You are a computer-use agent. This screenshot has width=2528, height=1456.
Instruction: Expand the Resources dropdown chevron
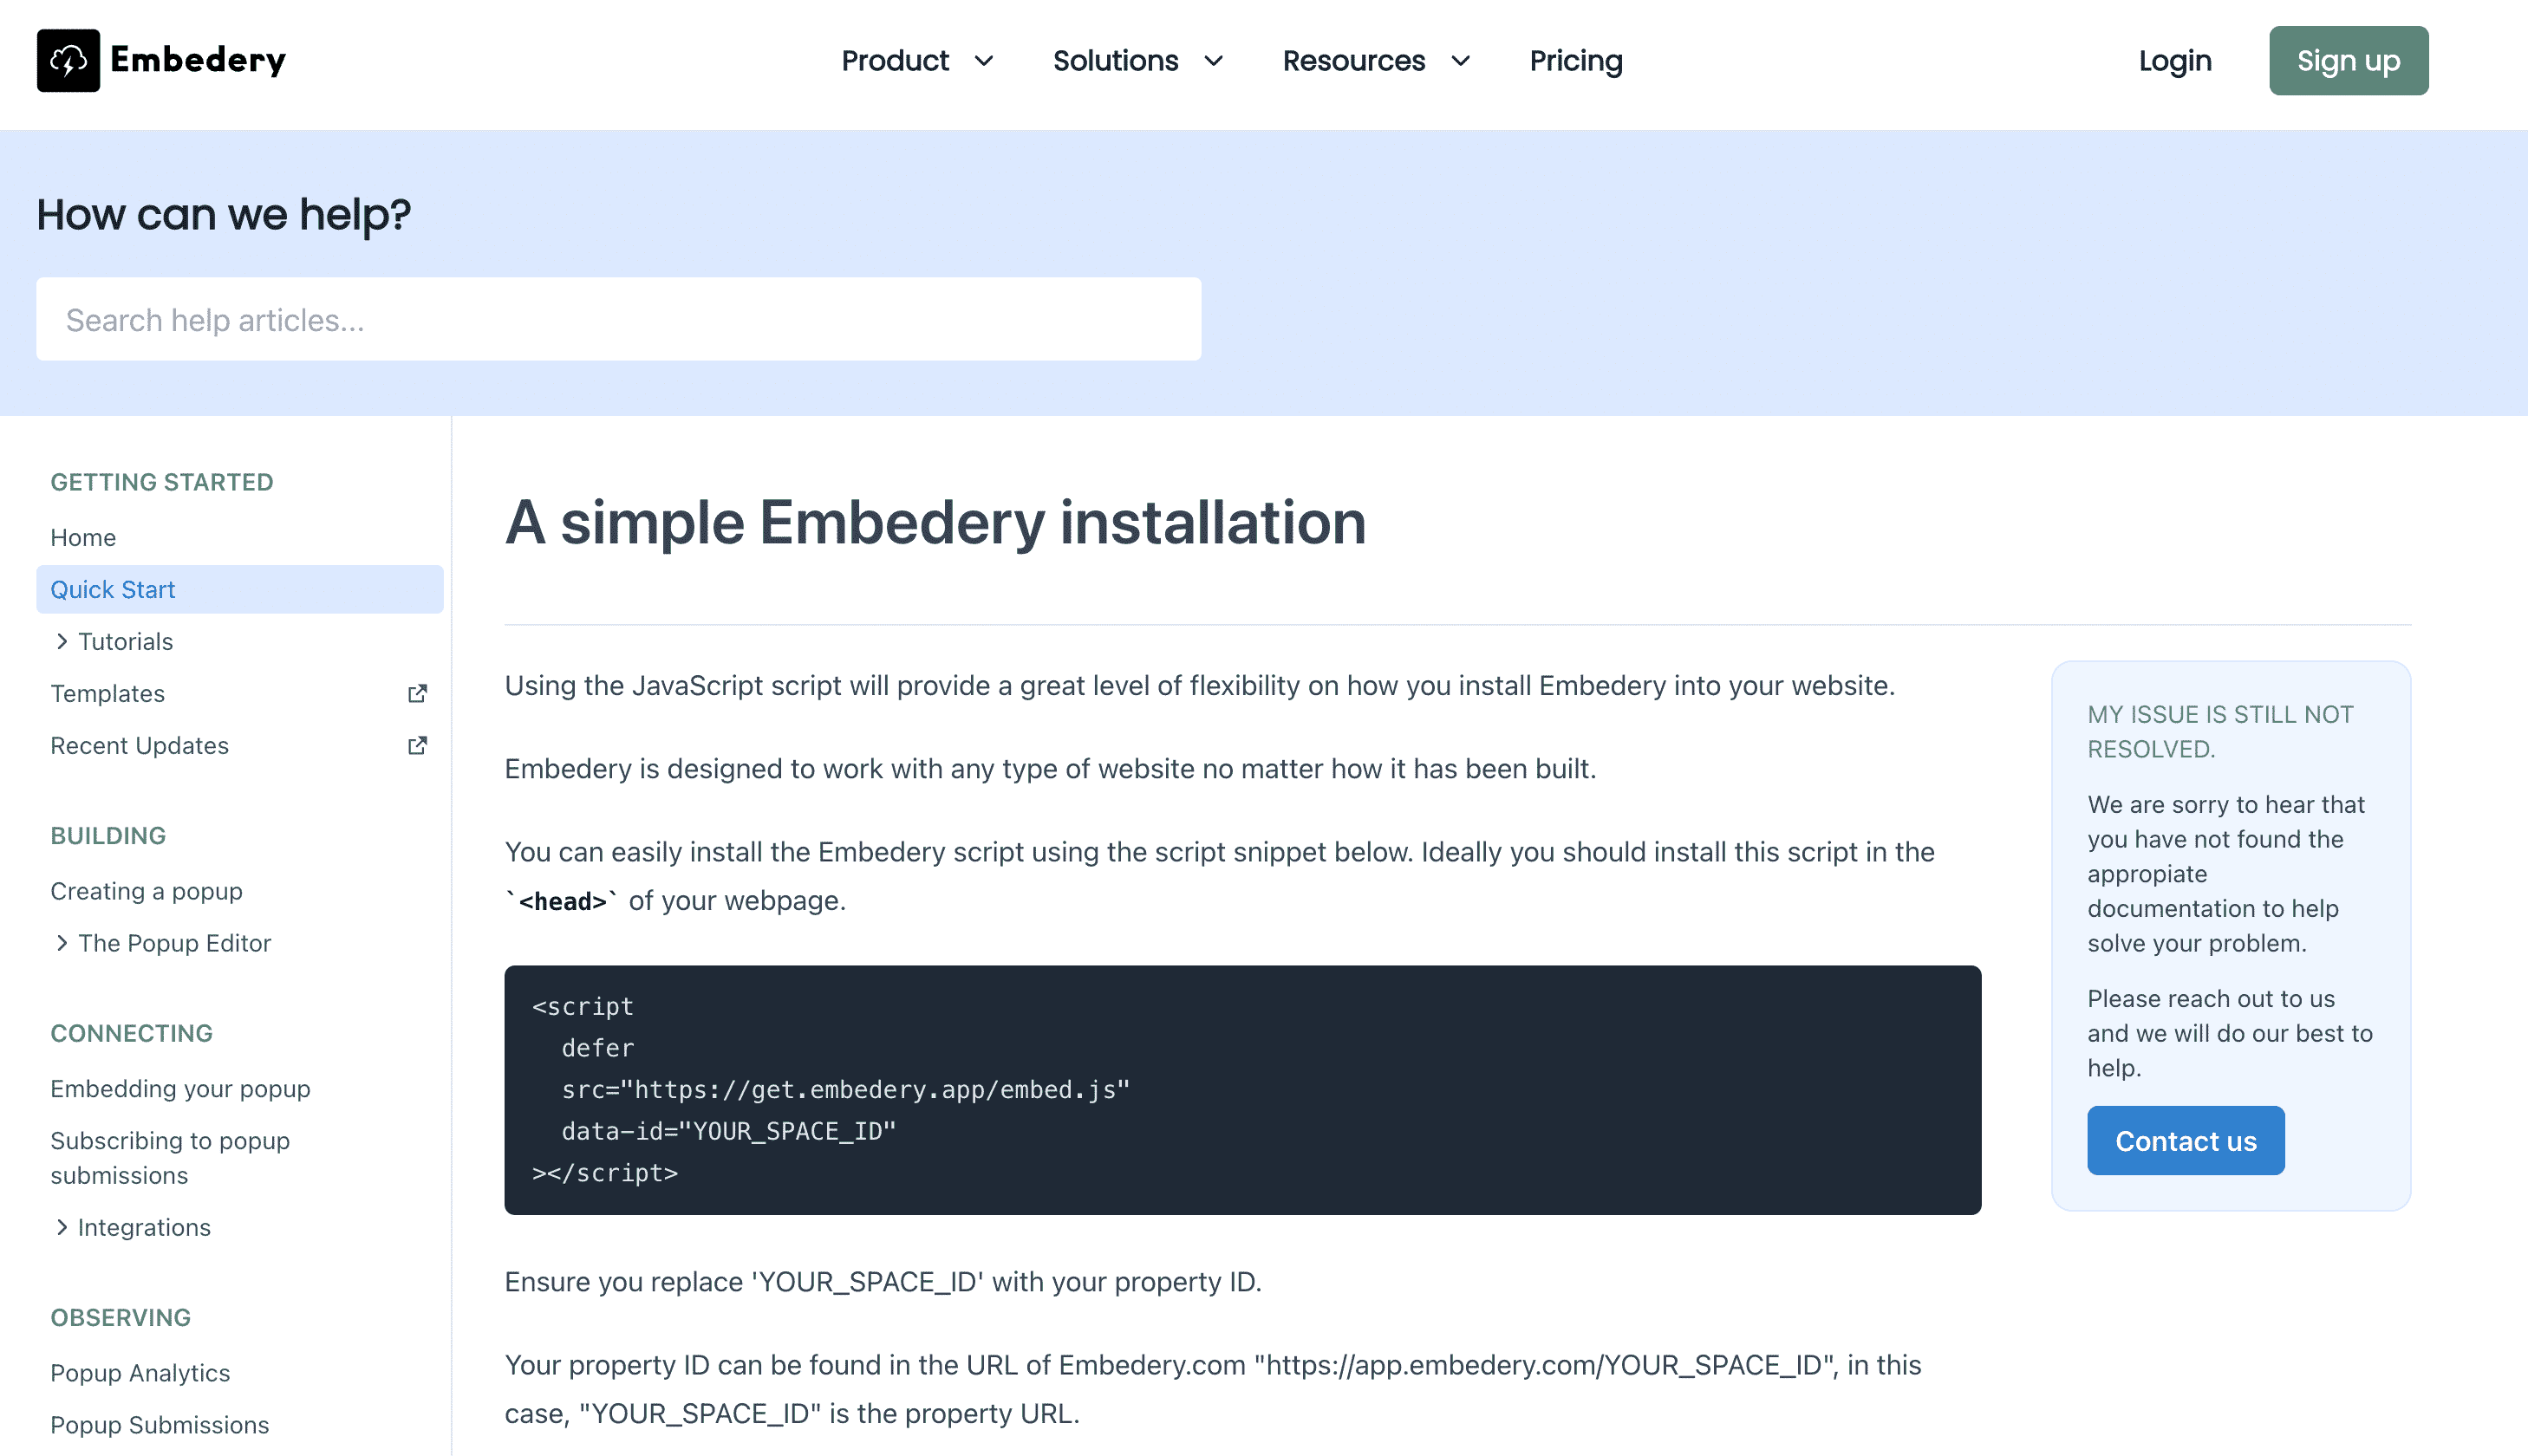(1461, 62)
